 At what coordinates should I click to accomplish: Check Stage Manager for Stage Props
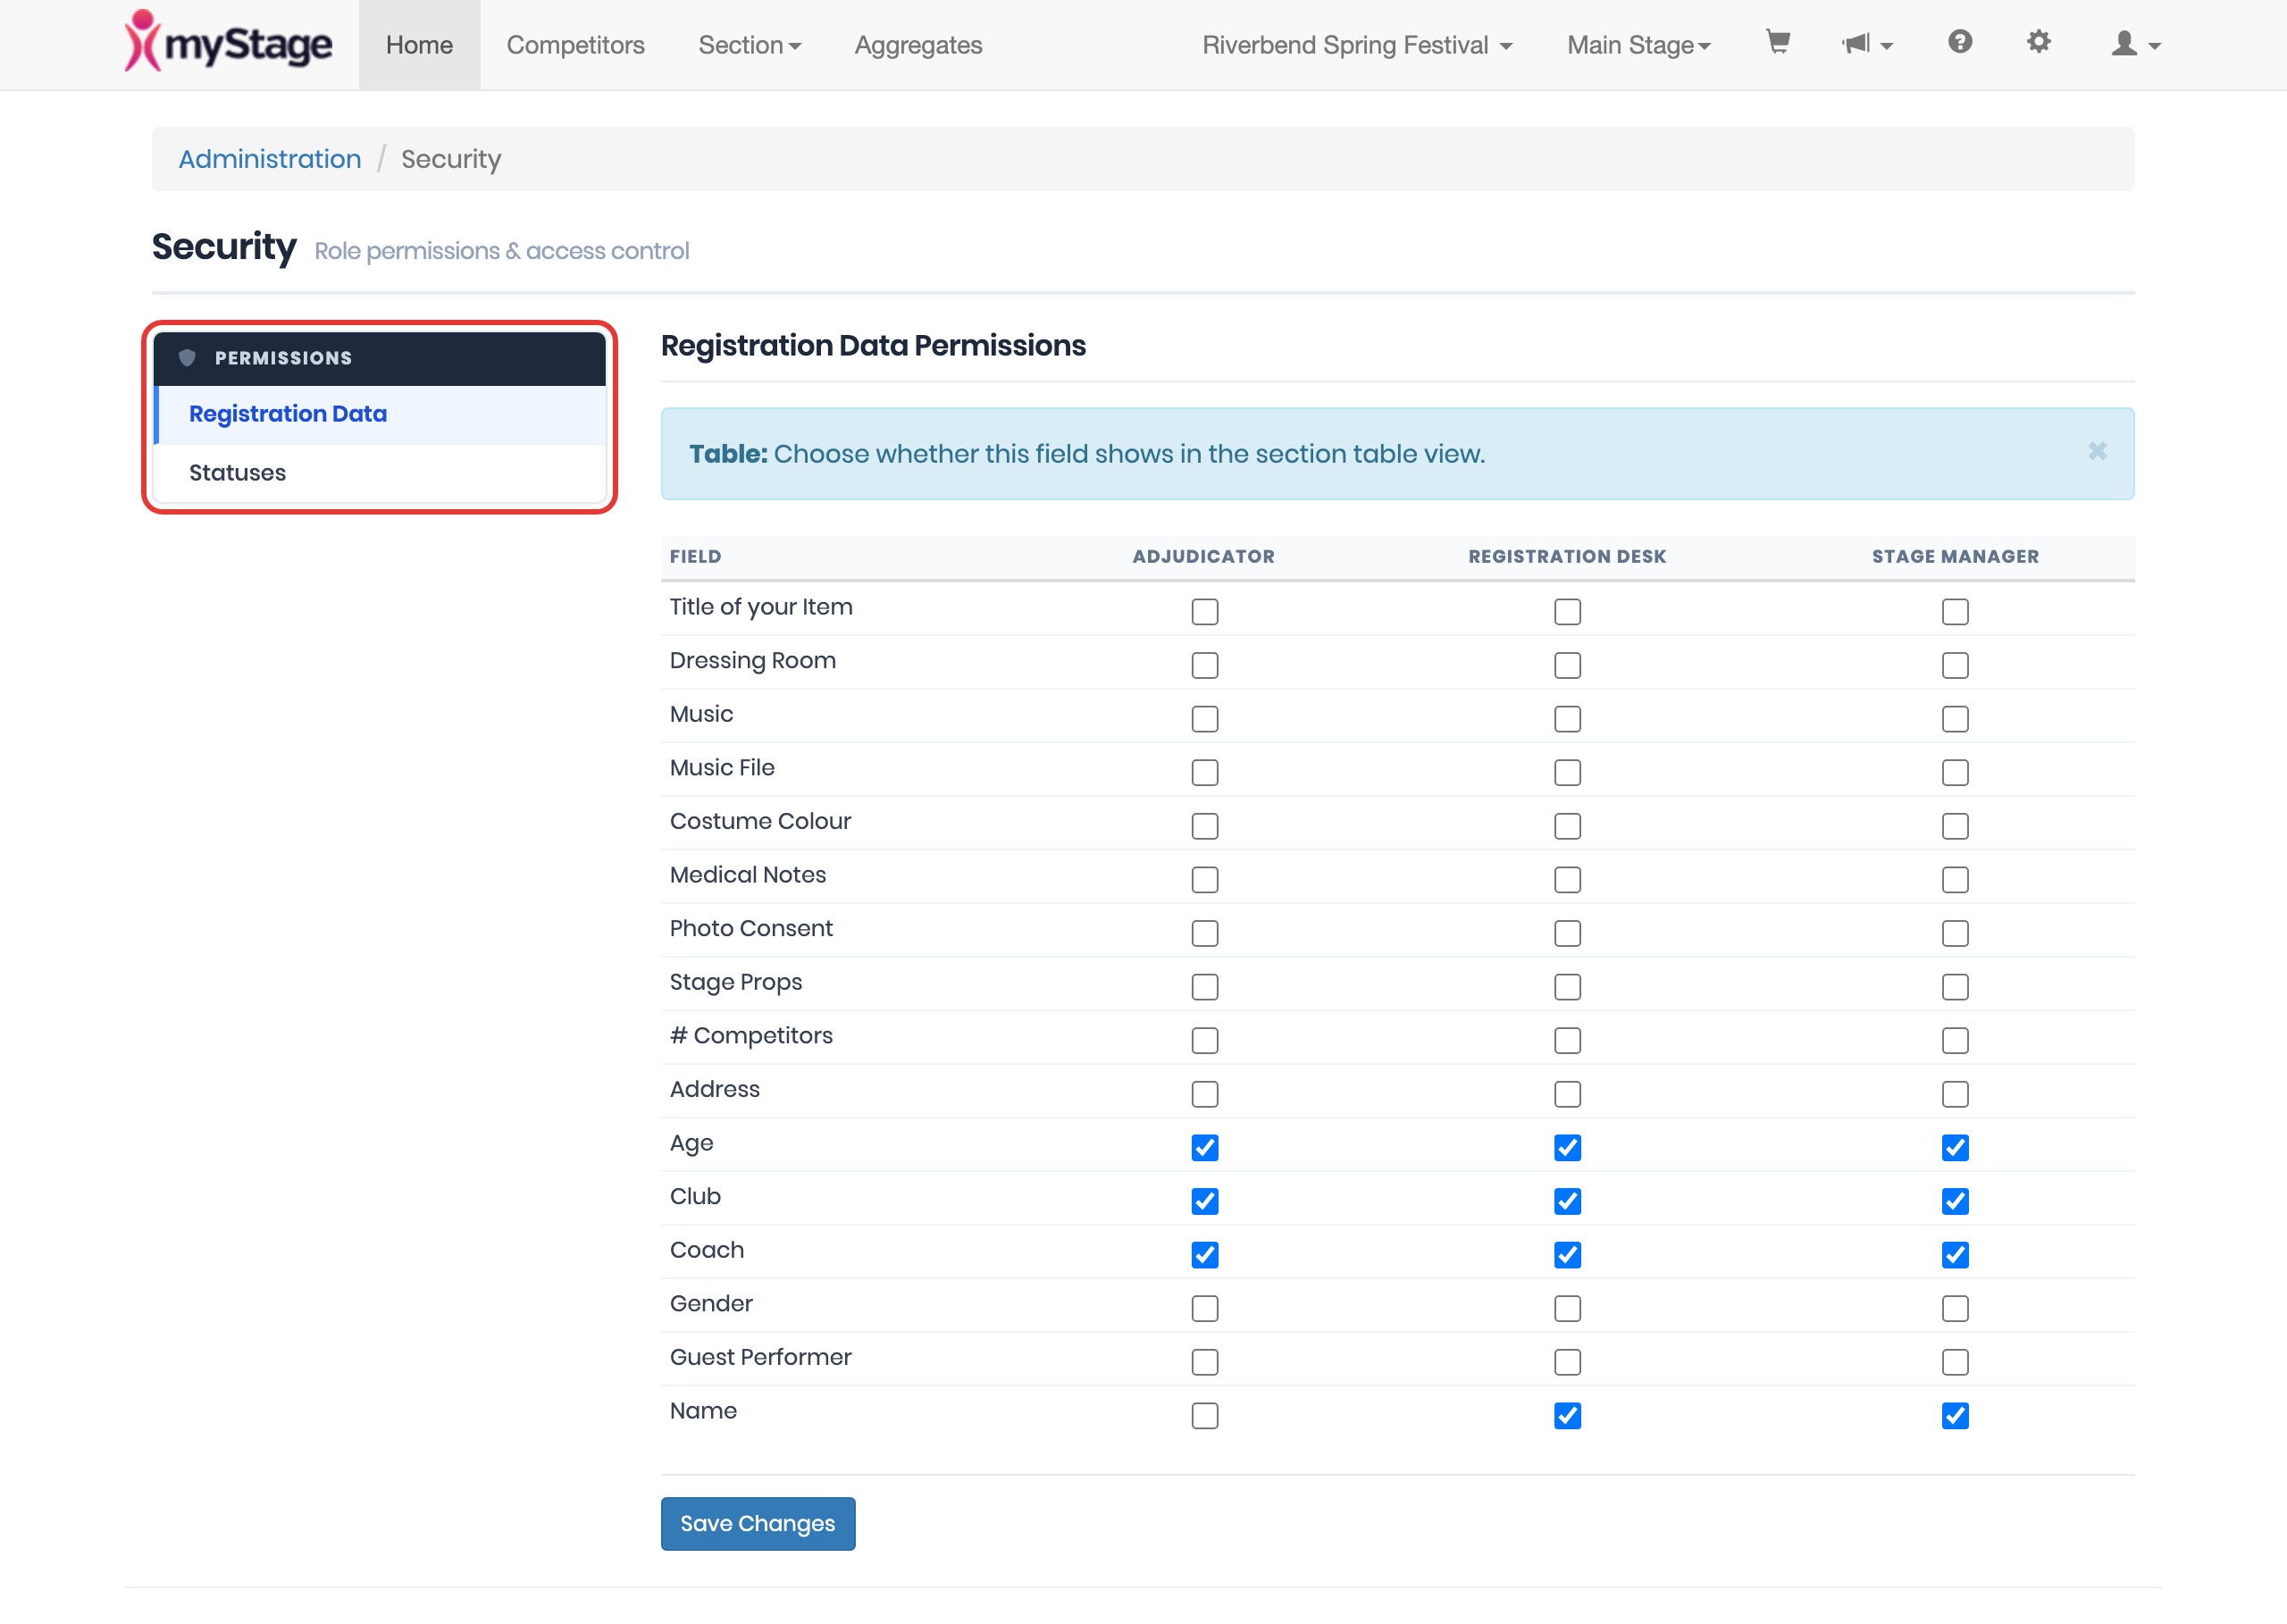(x=1955, y=987)
